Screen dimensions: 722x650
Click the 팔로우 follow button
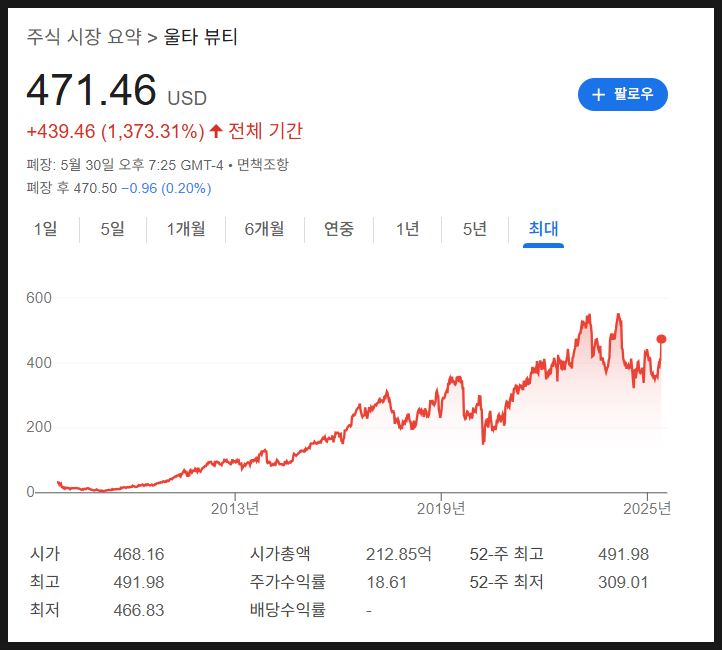[623, 94]
